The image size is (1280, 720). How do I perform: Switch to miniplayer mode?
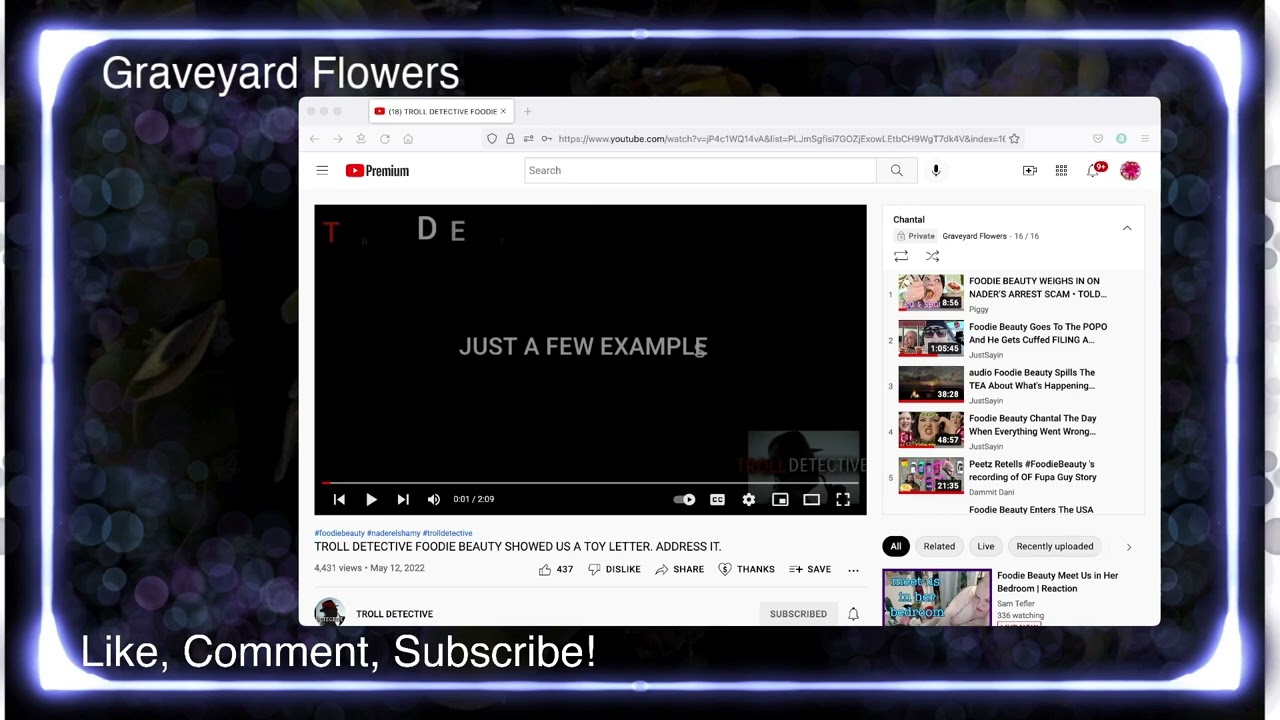(x=780, y=499)
